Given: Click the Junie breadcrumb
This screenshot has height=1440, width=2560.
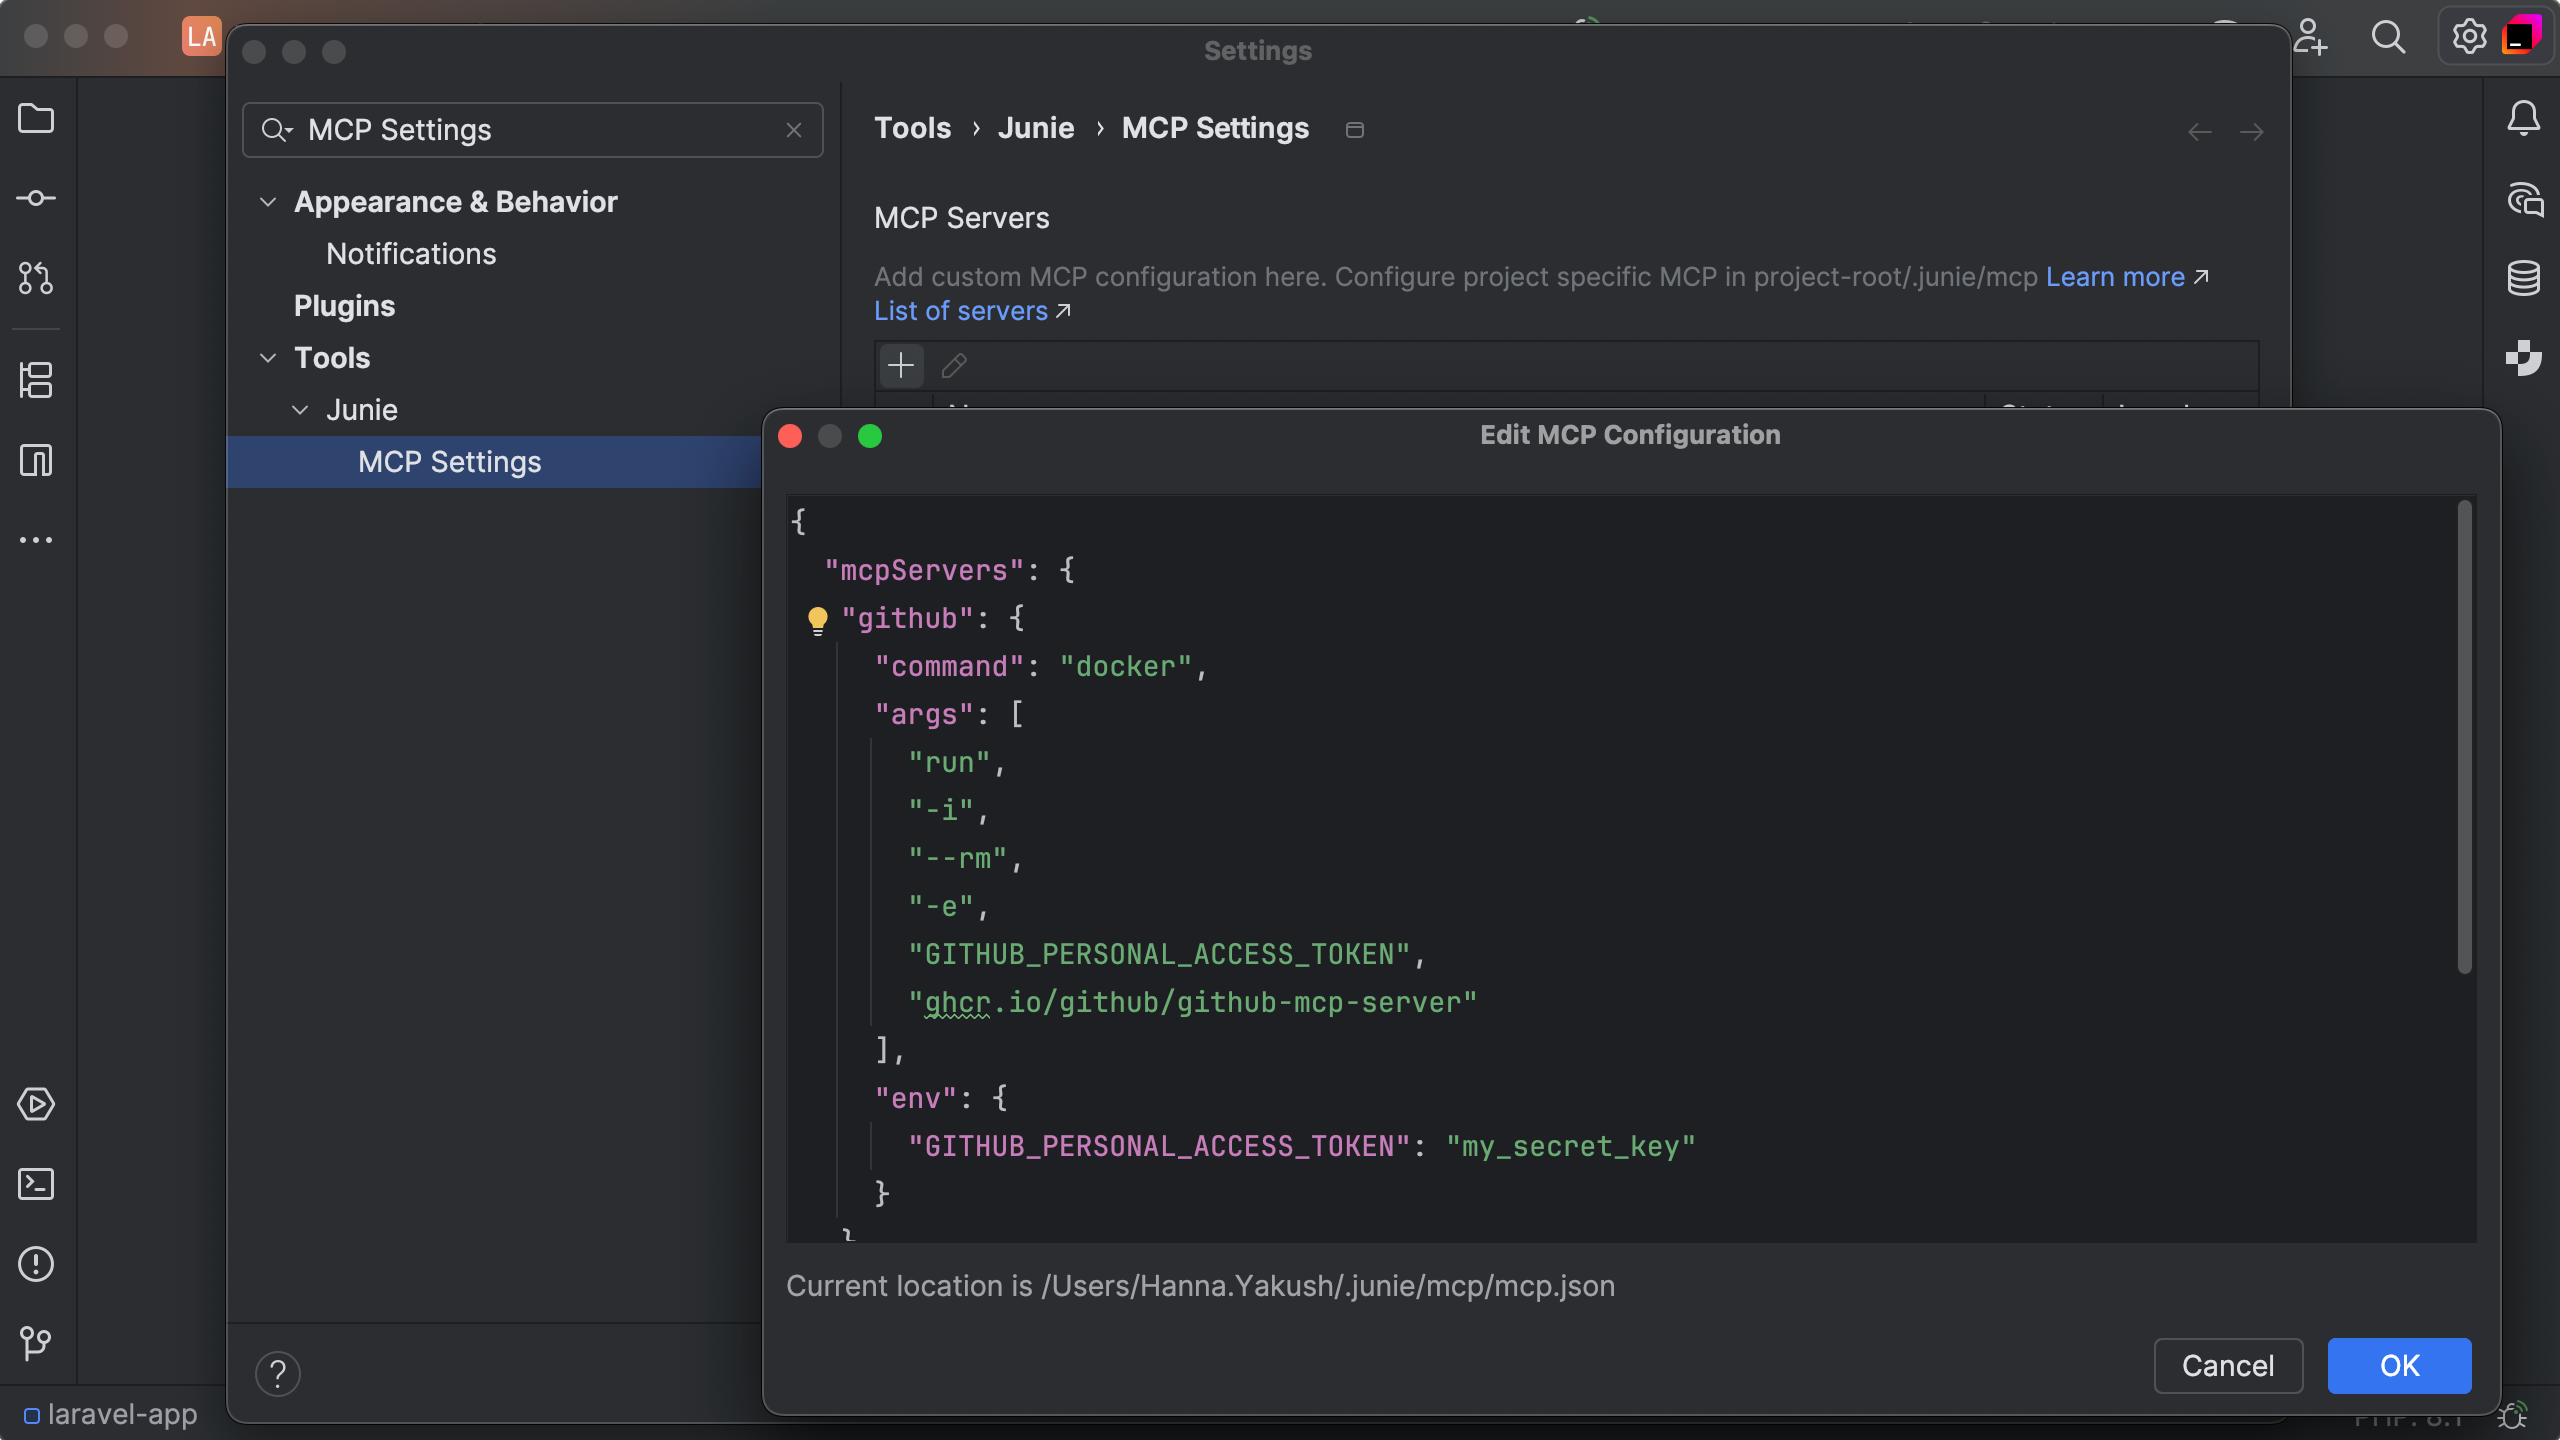Looking at the screenshot, I should click(1036, 128).
